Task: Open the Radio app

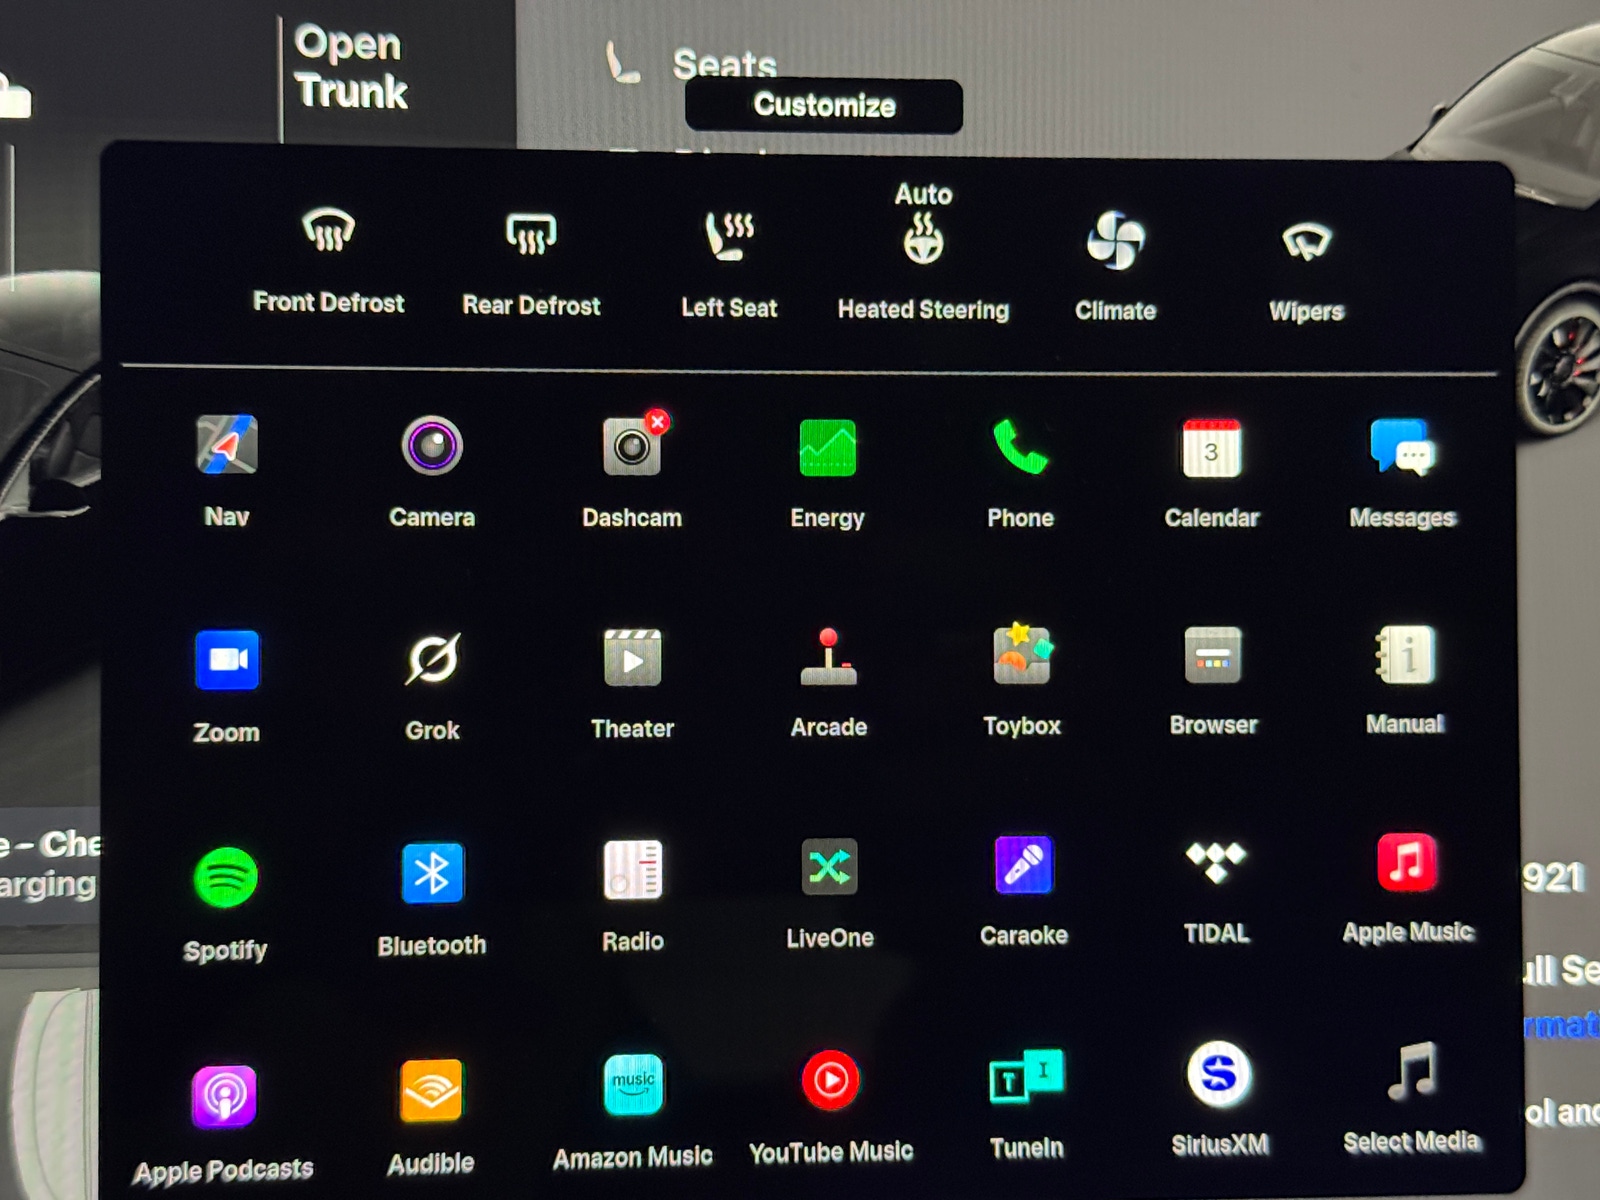Action: [x=633, y=869]
